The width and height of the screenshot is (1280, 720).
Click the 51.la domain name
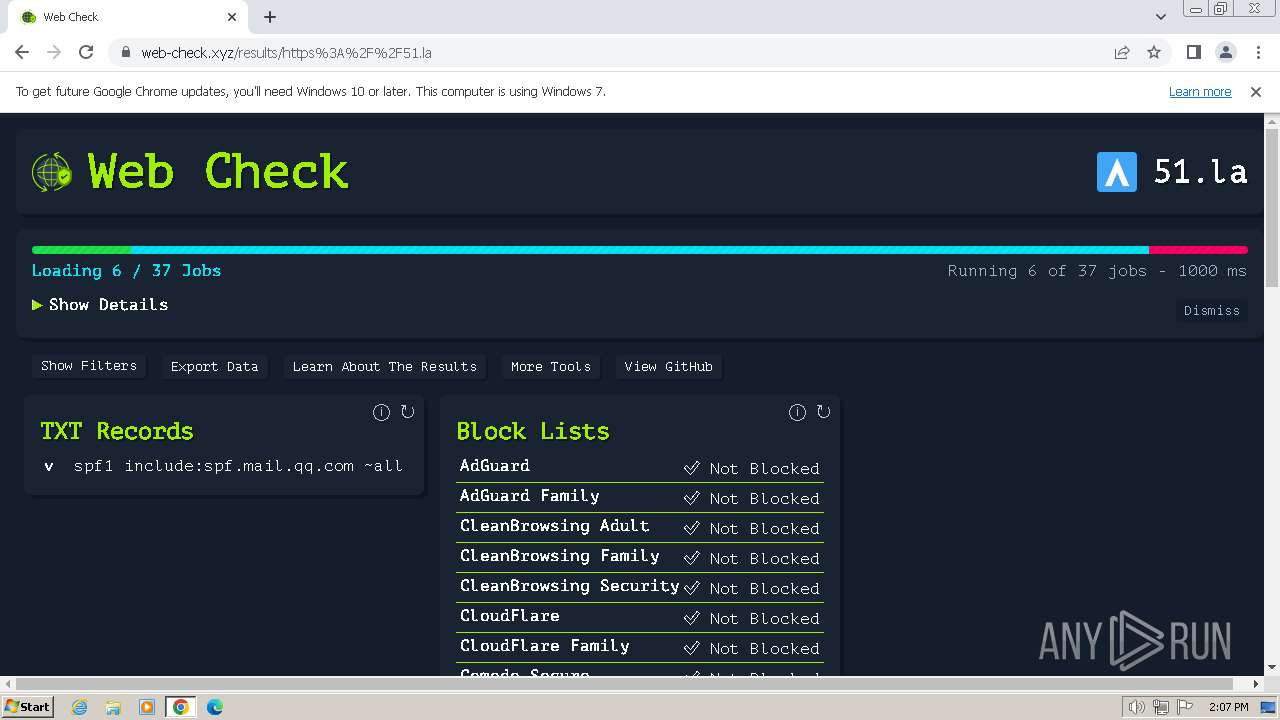[1200, 172]
